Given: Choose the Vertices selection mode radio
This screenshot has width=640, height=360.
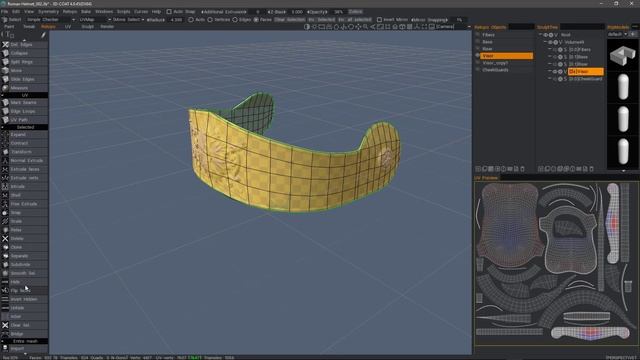Looking at the screenshot, I should [x=210, y=20].
